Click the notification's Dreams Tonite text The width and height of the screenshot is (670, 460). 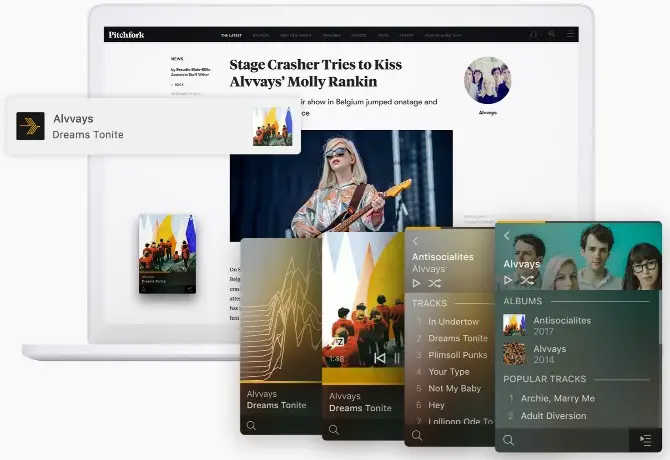88,135
